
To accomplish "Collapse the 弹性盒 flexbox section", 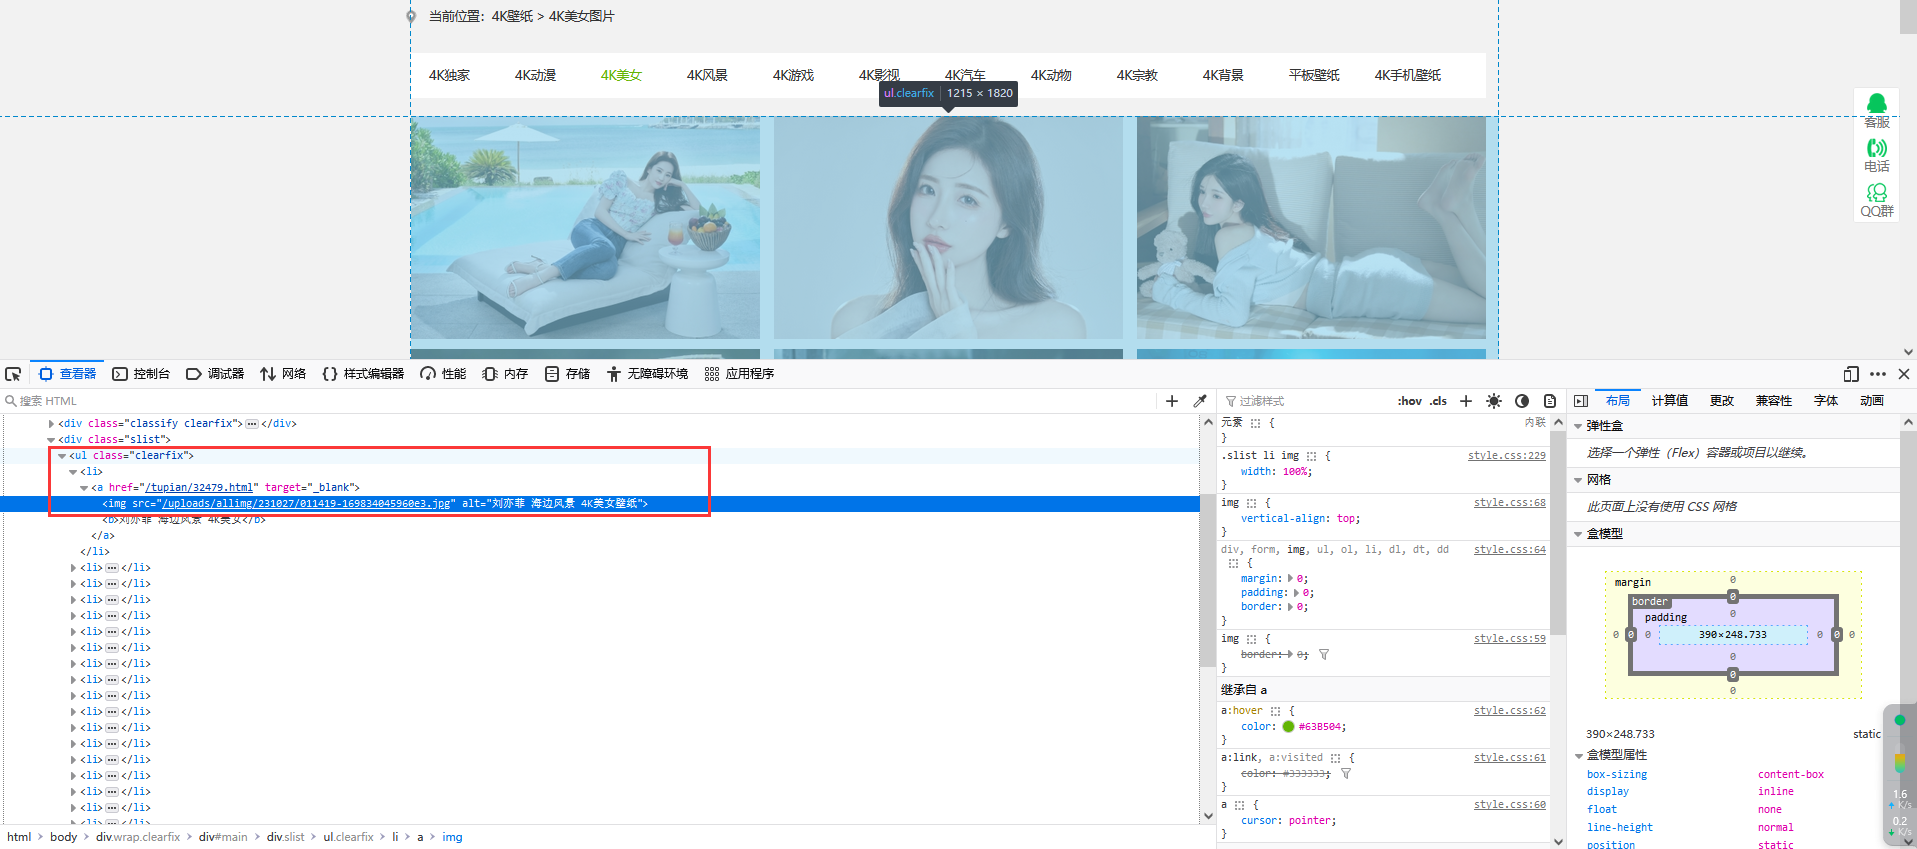I will pos(1579,426).
